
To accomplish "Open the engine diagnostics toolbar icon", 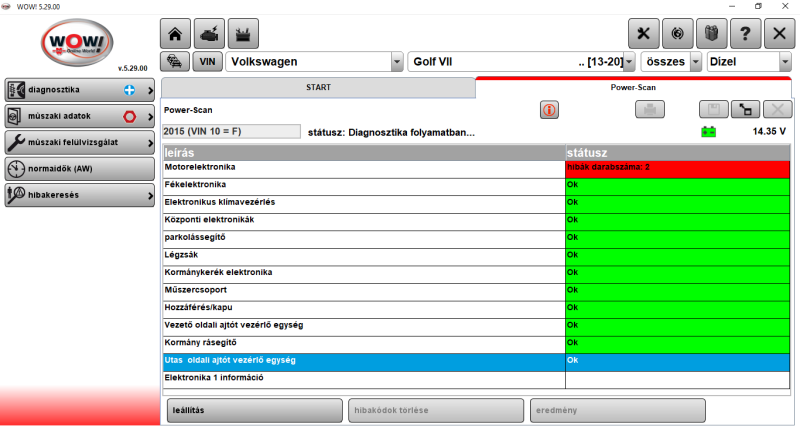I will click(x=209, y=34).
